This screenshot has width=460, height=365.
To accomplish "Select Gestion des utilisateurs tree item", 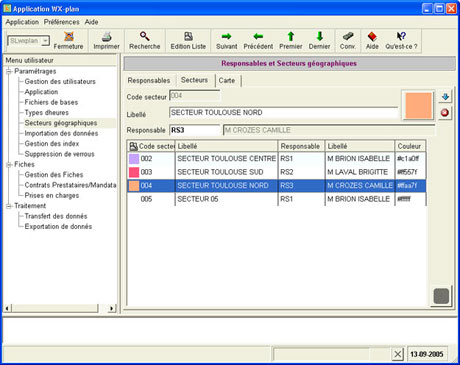I will tap(60, 81).
